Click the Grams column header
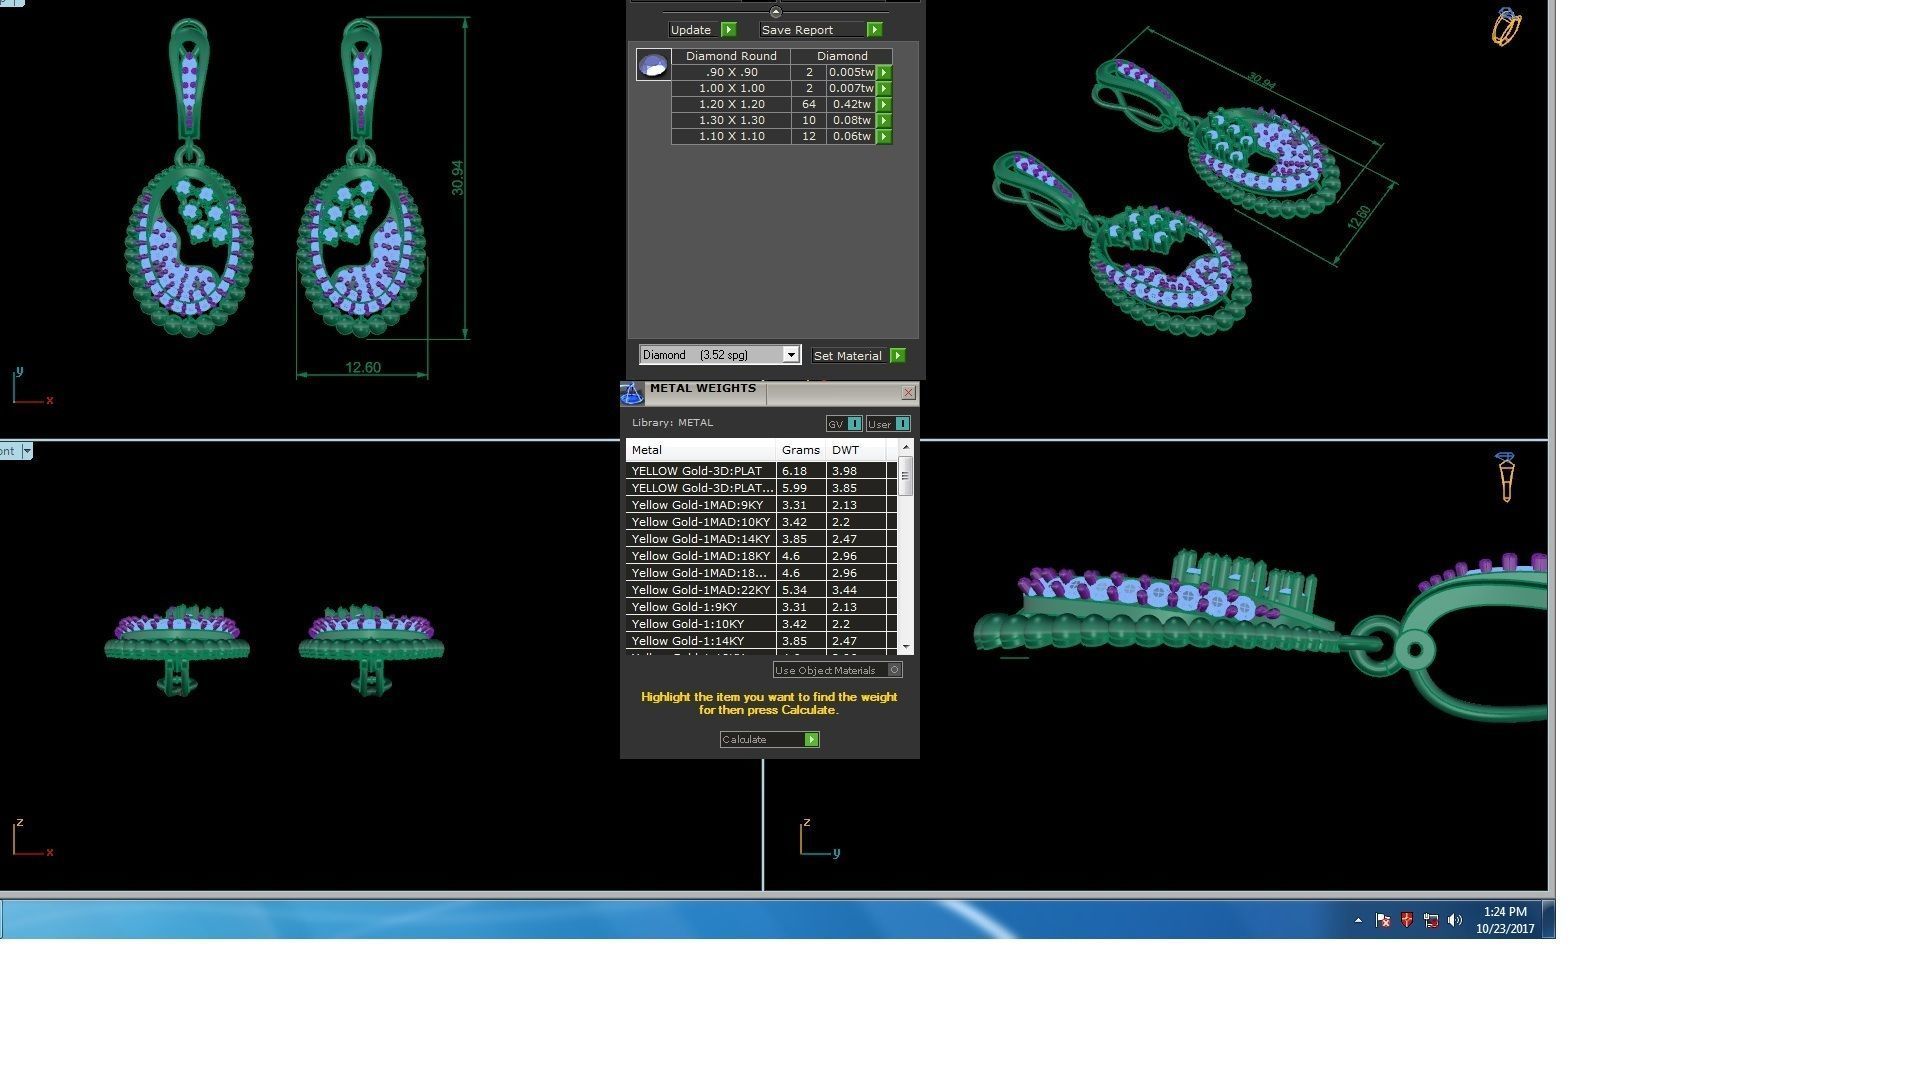This screenshot has width=1920, height=1080. click(800, 450)
